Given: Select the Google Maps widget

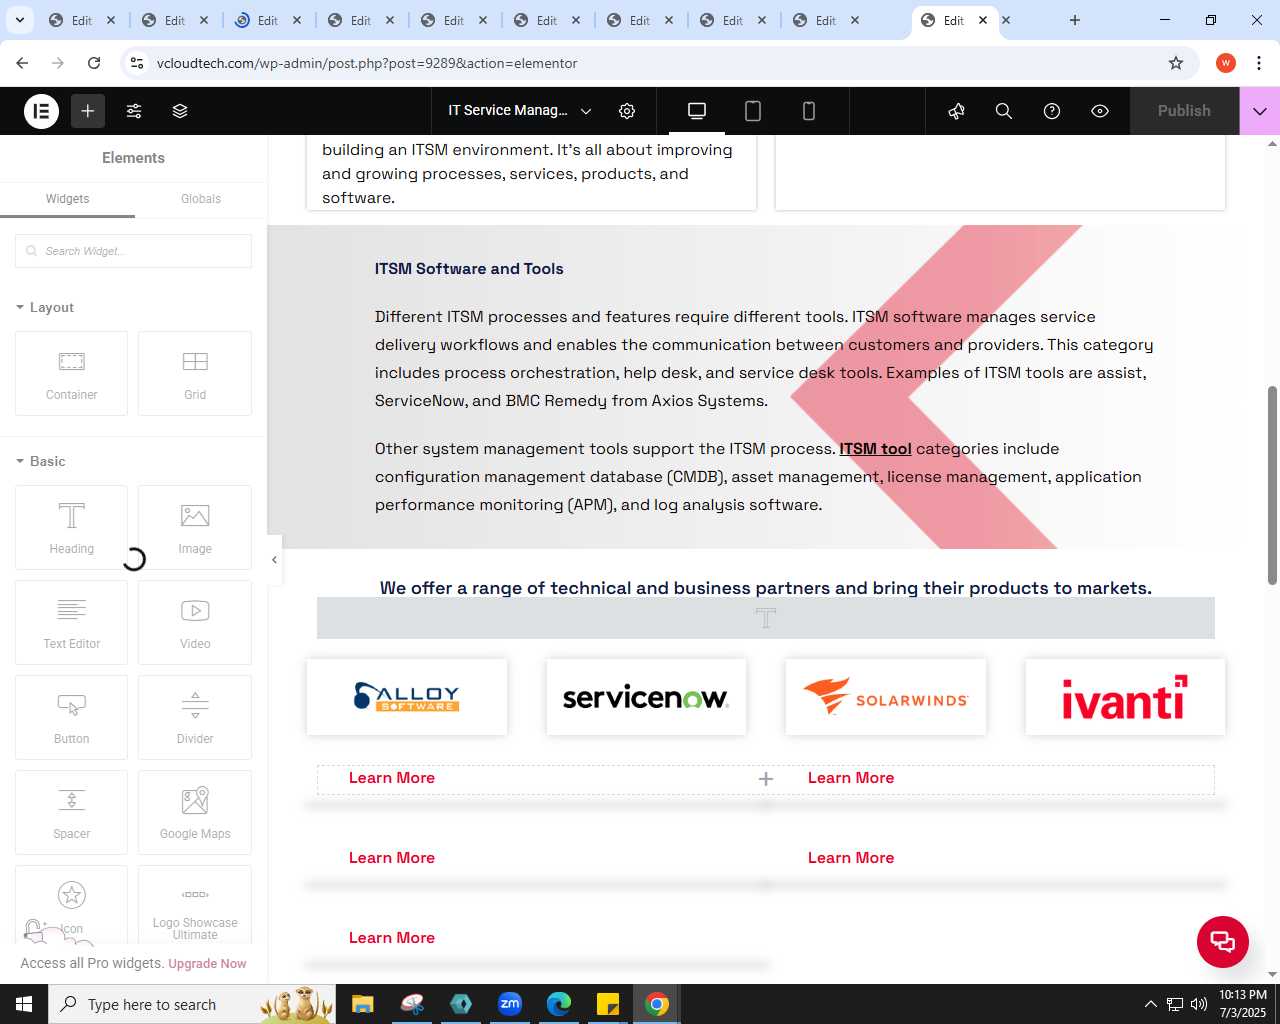Looking at the screenshot, I should click(195, 812).
